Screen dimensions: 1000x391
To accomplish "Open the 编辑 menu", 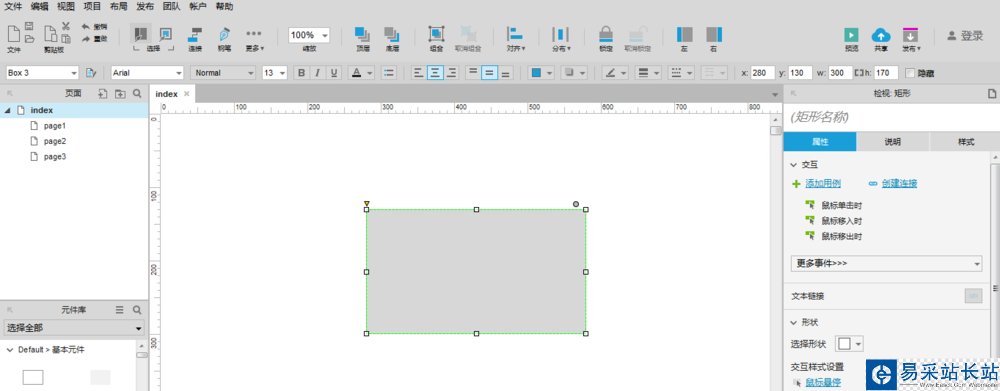I will tap(40, 7).
